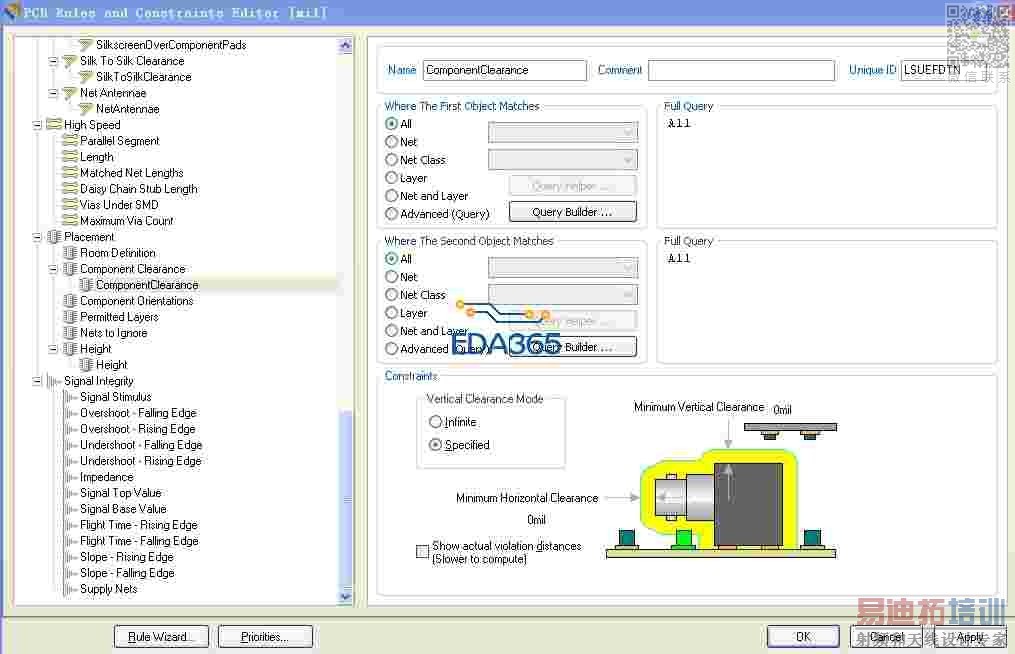Image resolution: width=1015 pixels, height=654 pixels.
Task: Select All for first object match
Action: coord(391,124)
